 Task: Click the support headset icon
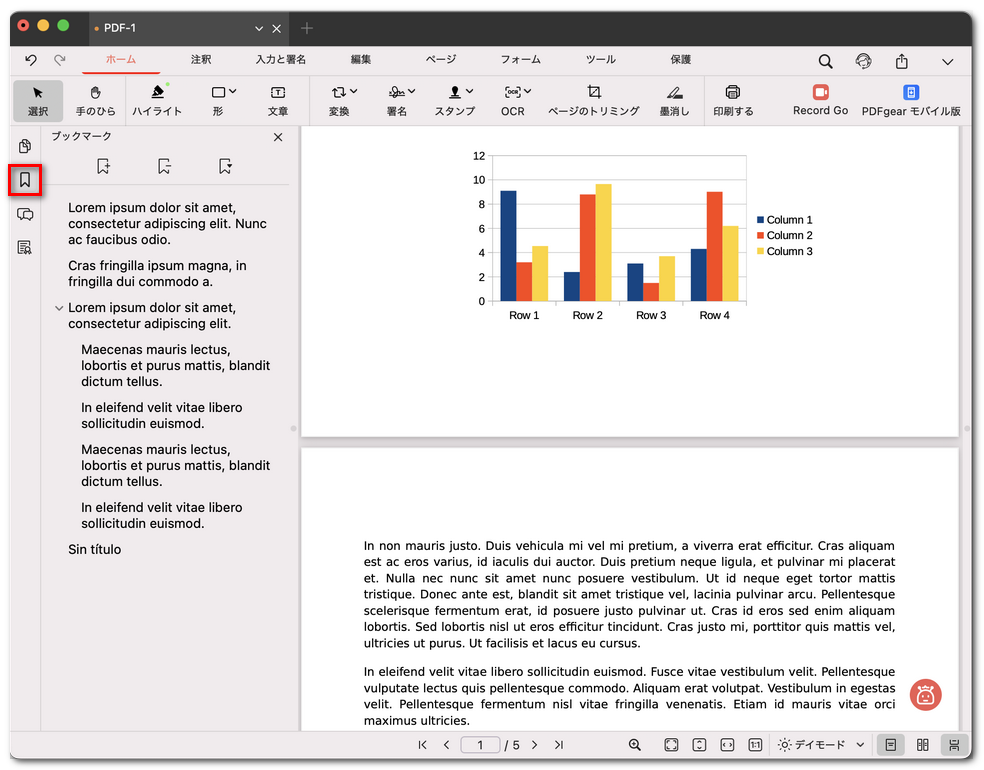[x=864, y=61]
